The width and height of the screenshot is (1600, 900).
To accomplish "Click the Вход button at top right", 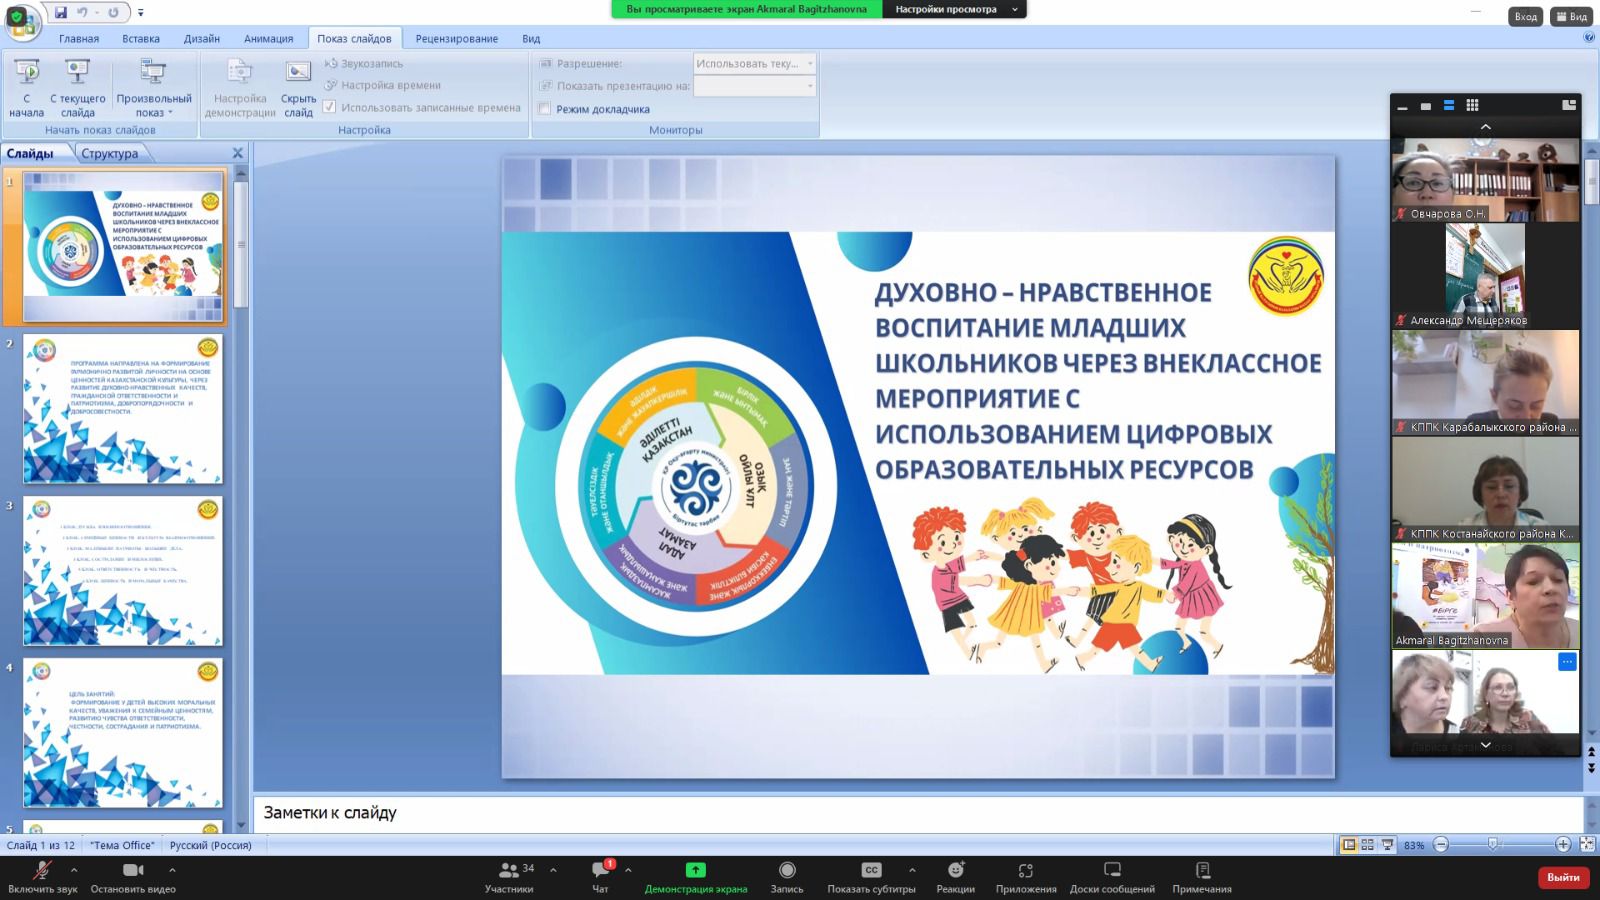I will coord(1525,16).
